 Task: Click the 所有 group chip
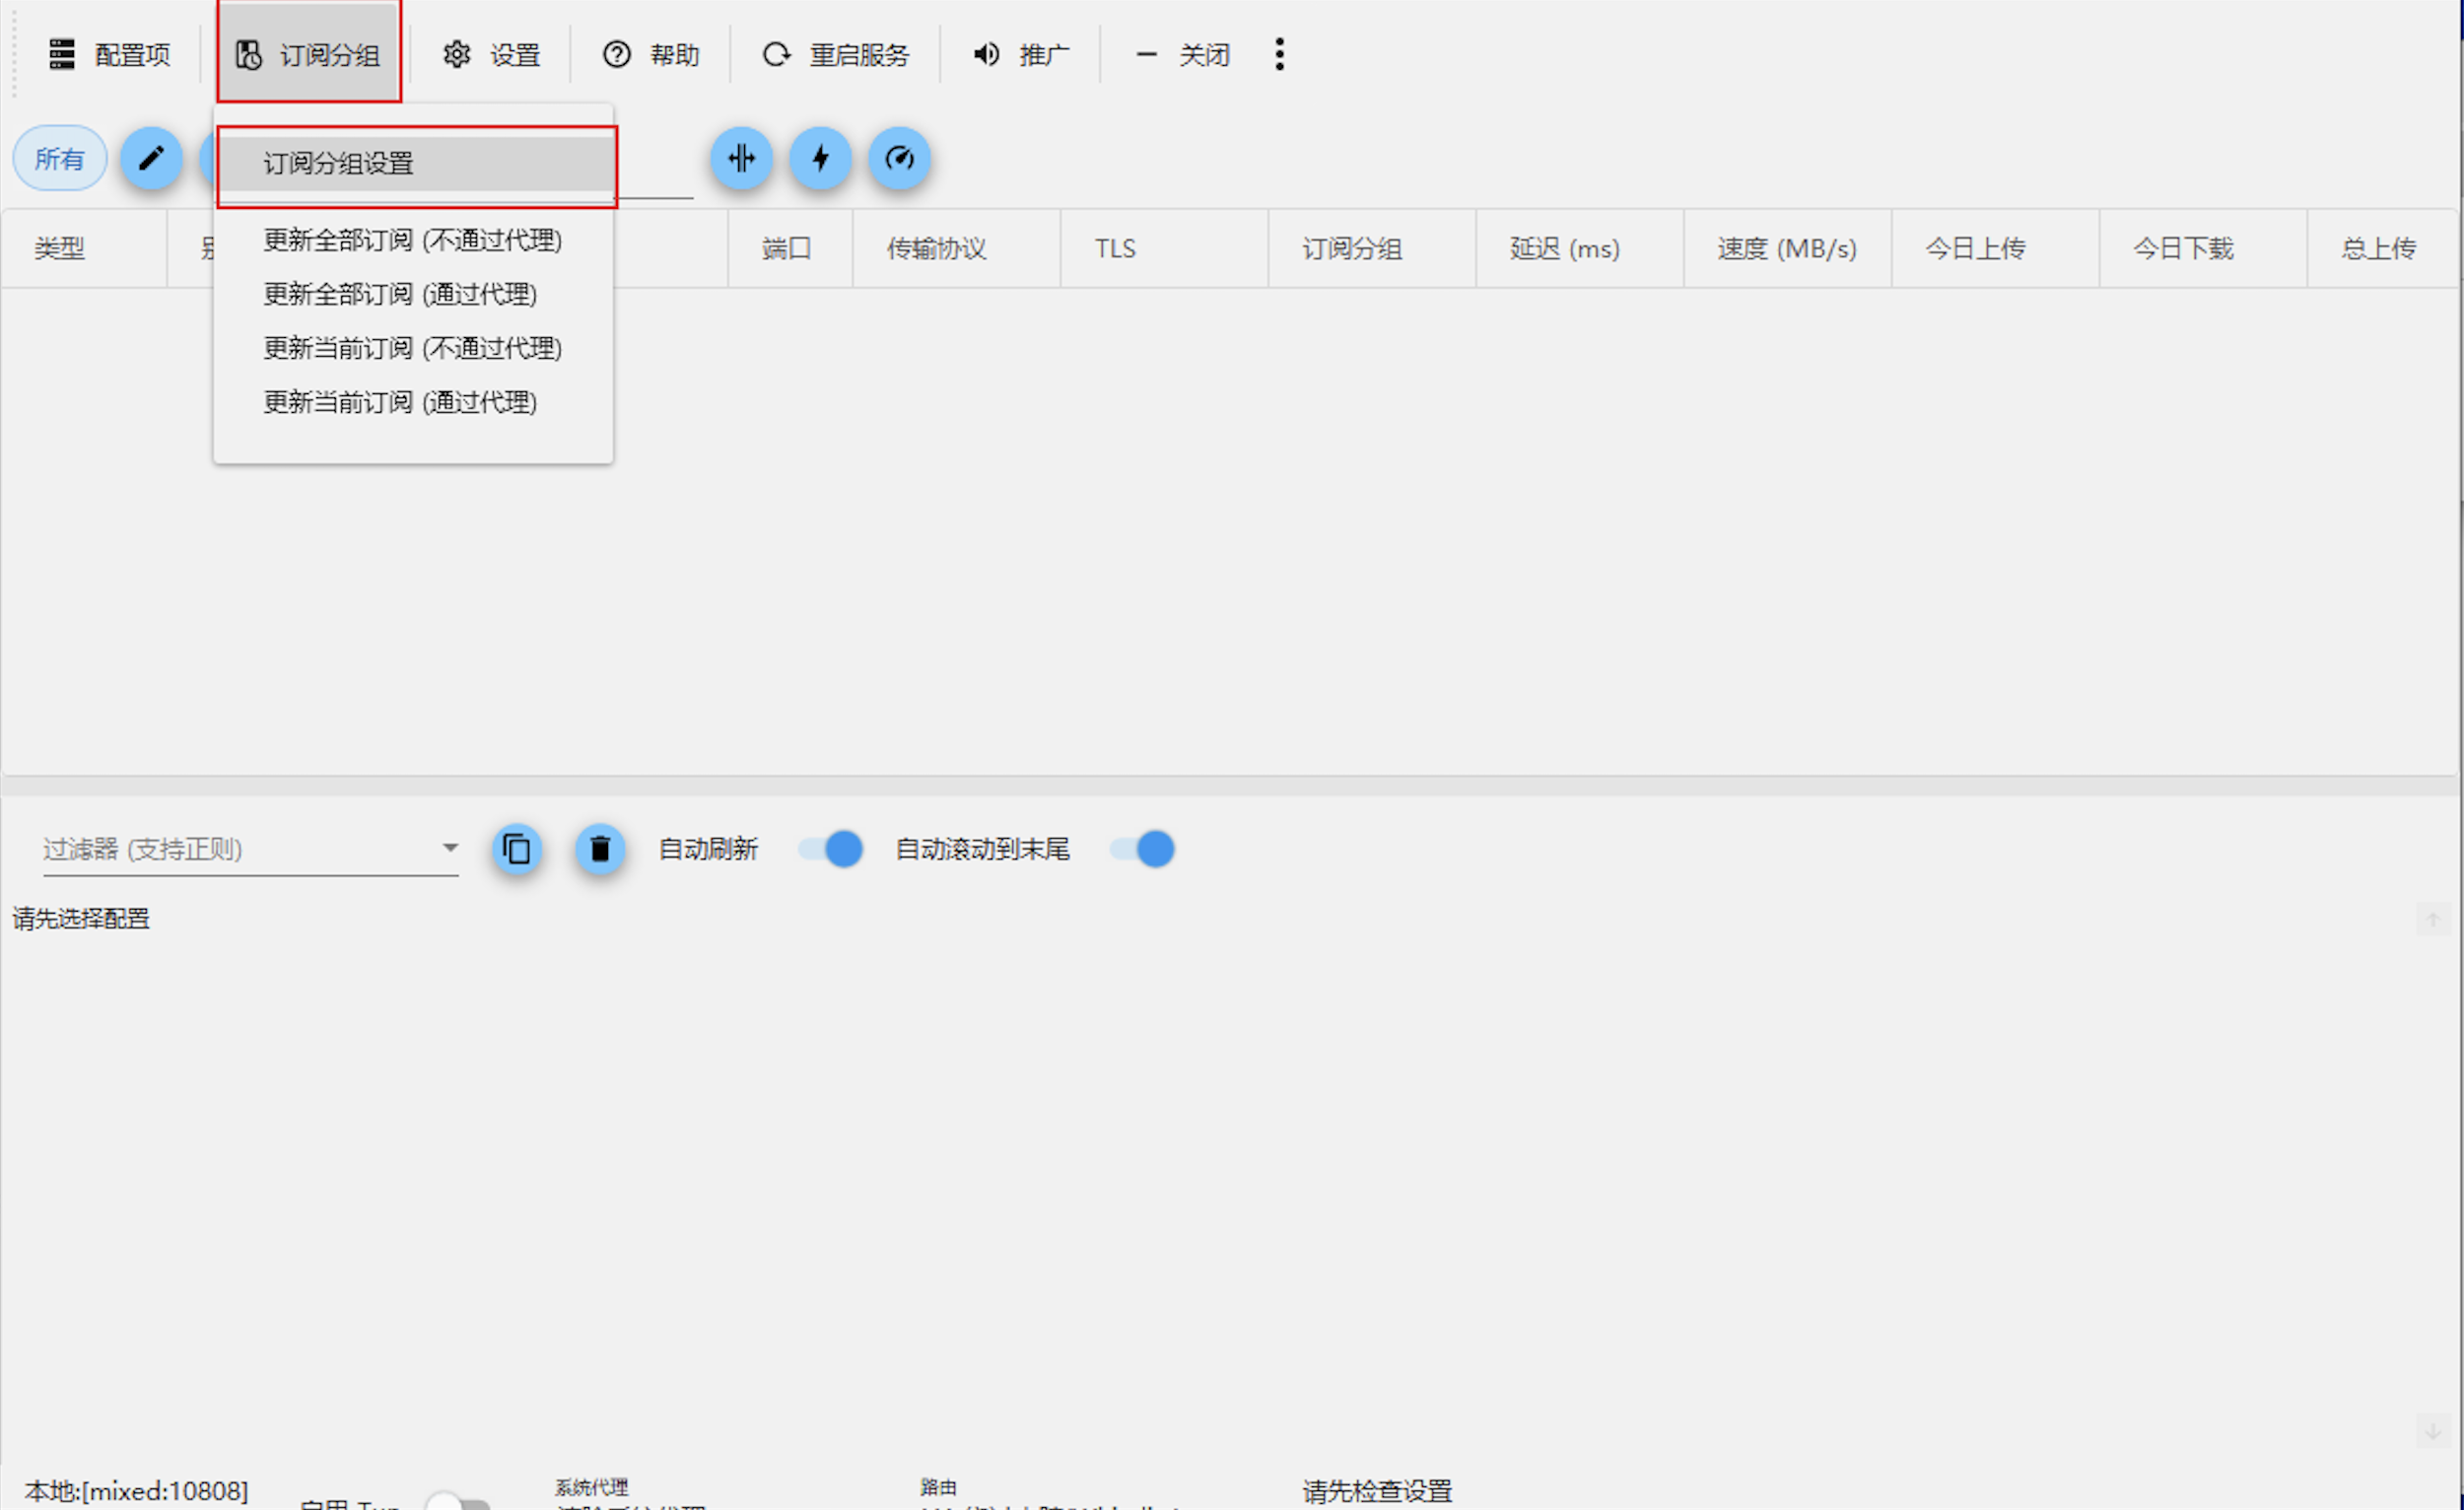(x=59, y=158)
